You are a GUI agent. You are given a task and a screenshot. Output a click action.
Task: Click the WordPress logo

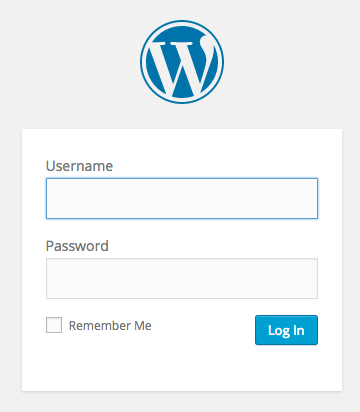pos(182,62)
